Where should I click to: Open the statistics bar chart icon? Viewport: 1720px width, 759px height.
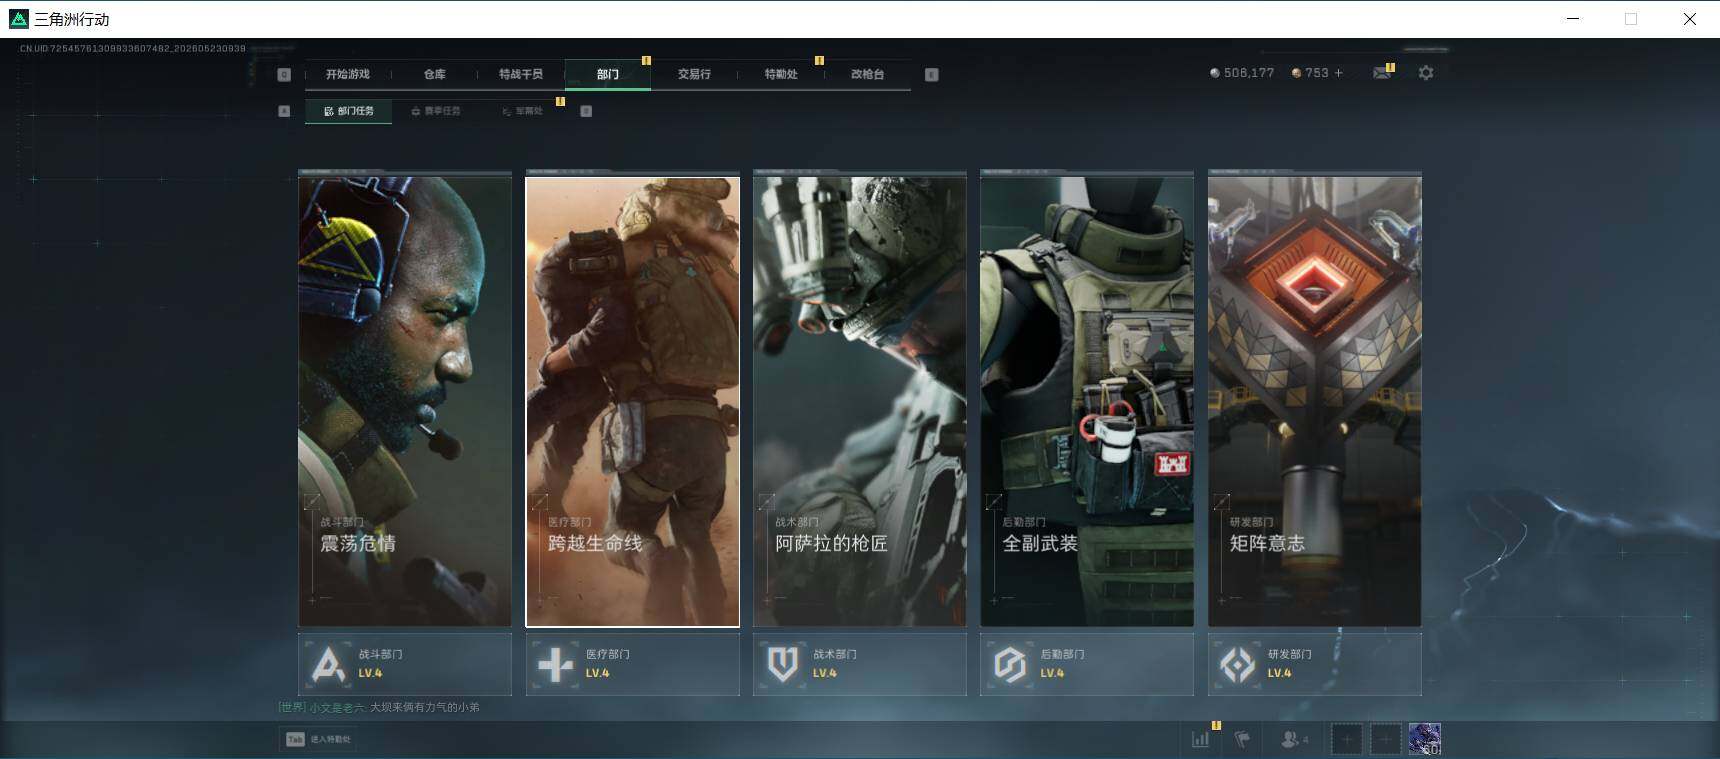(1201, 740)
